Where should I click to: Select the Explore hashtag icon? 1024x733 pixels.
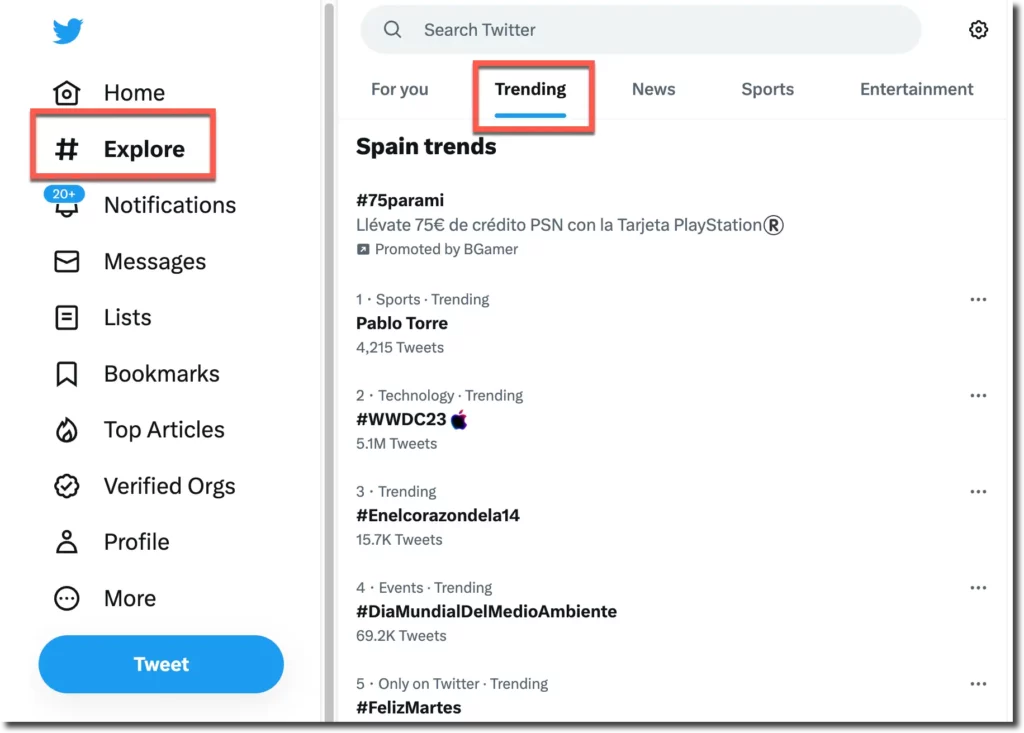coord(67,149)
